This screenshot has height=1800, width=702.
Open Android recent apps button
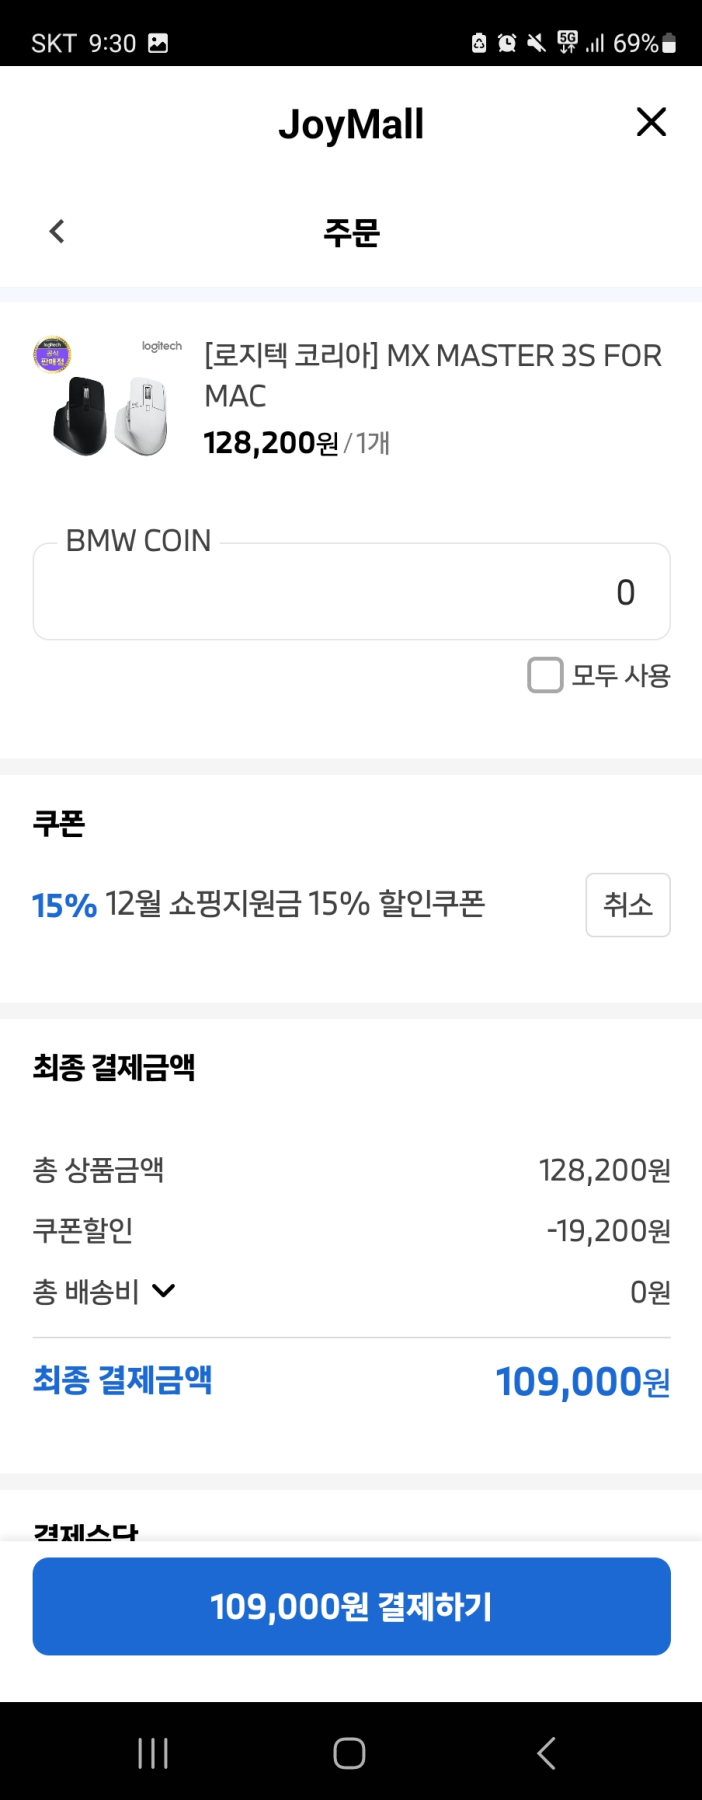(x=152, y=1753)
